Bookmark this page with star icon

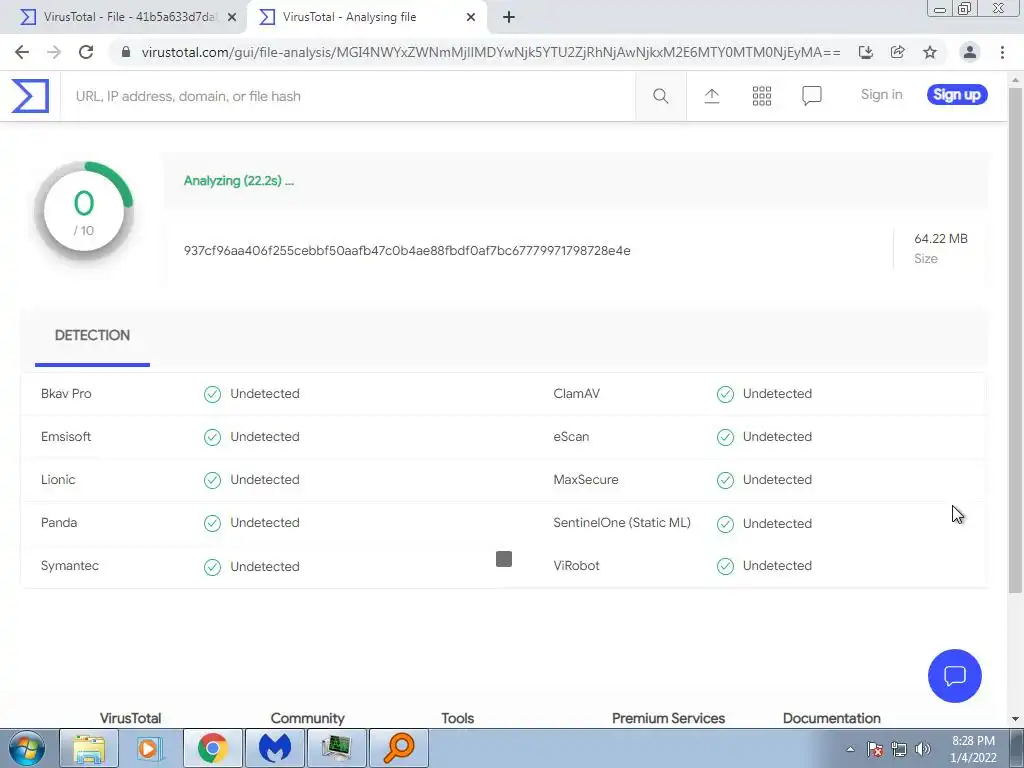[x=930, y=52]
